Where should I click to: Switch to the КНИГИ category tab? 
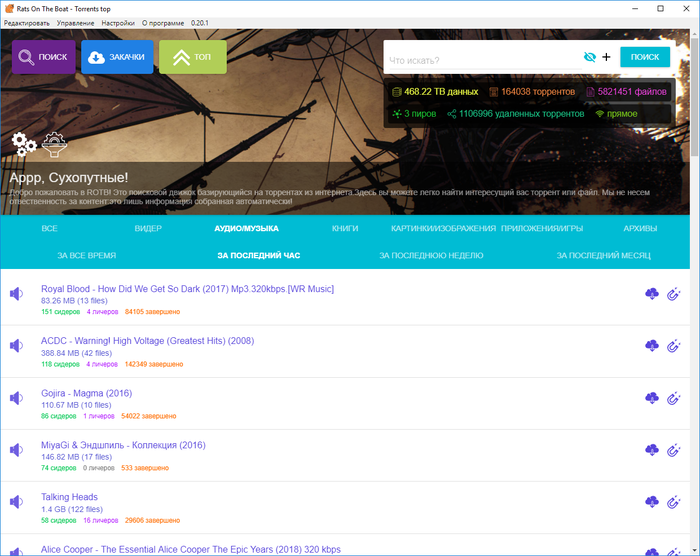point(345,229)
